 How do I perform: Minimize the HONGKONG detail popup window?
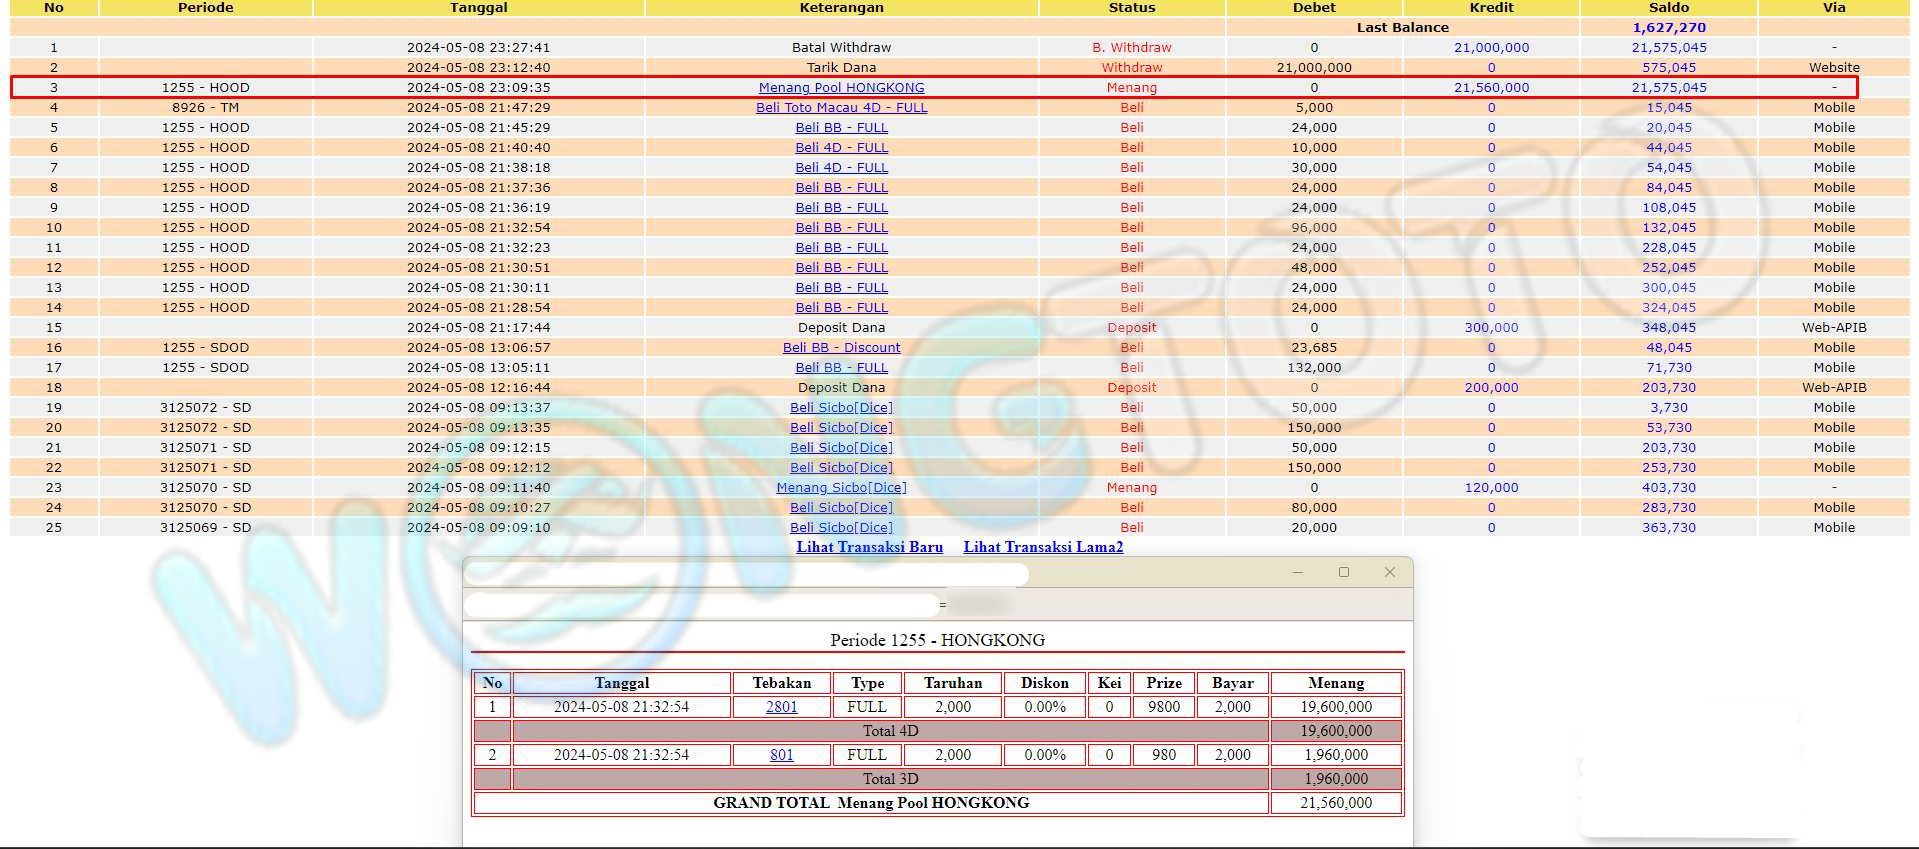tap(1298, 572)
